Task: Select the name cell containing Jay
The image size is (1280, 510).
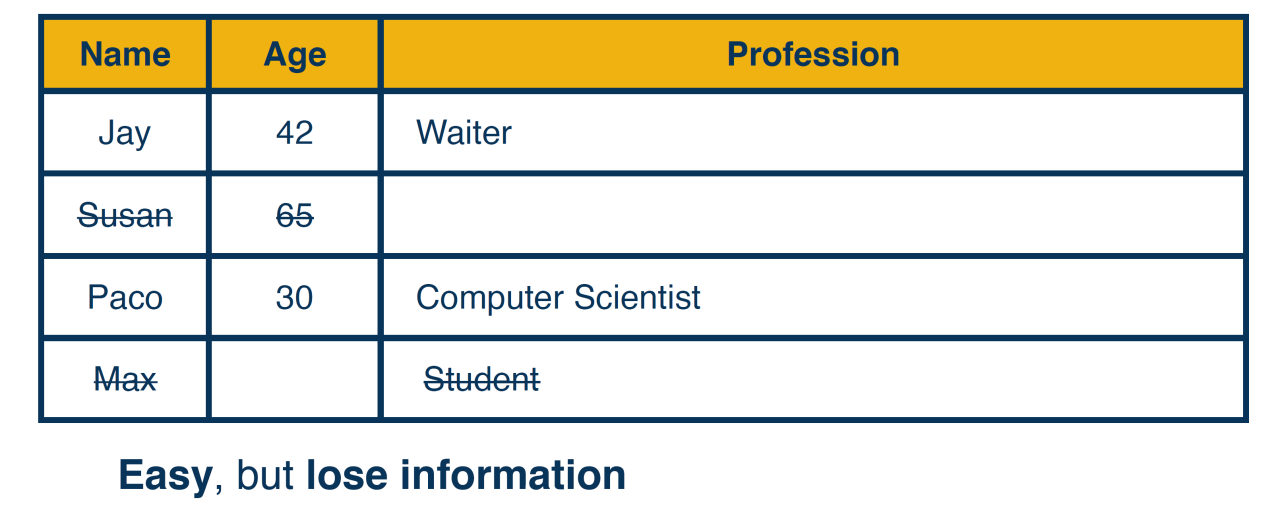Action: [125, 133]
